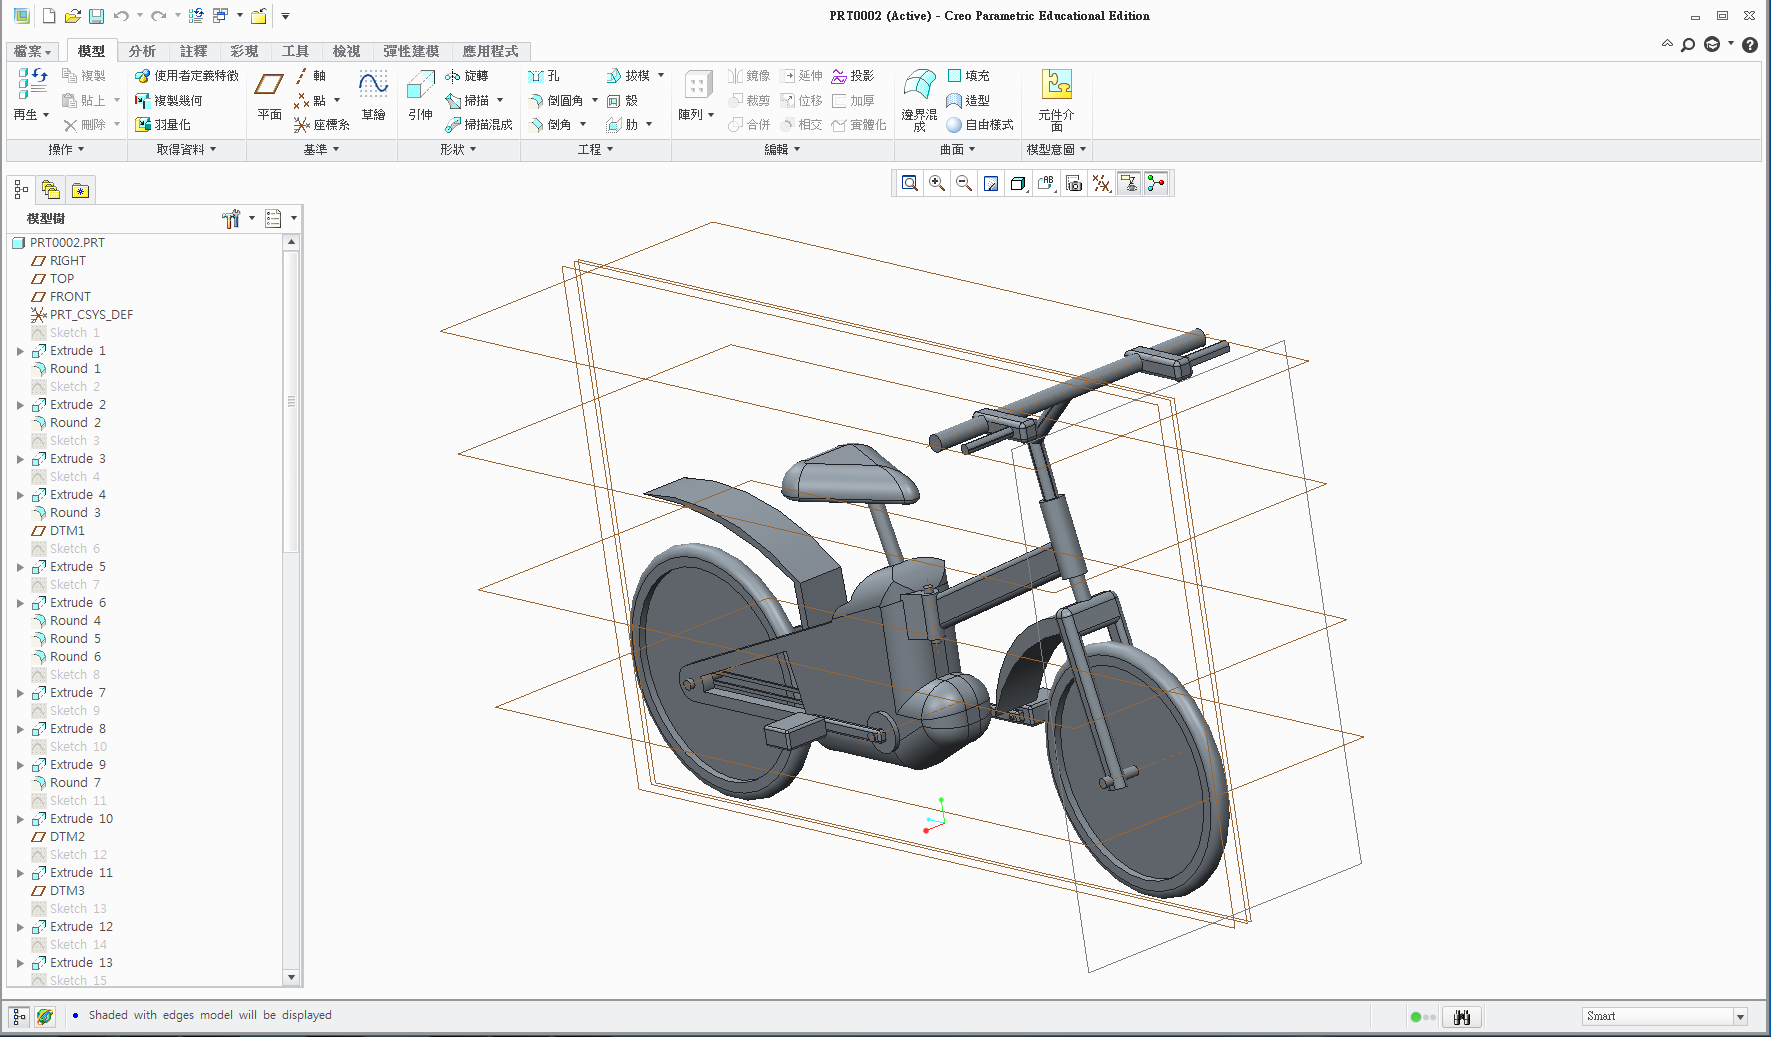1771x1037 pixels.
Task: Toggle the annotation display icon
Action: (x=1129, y=183)
